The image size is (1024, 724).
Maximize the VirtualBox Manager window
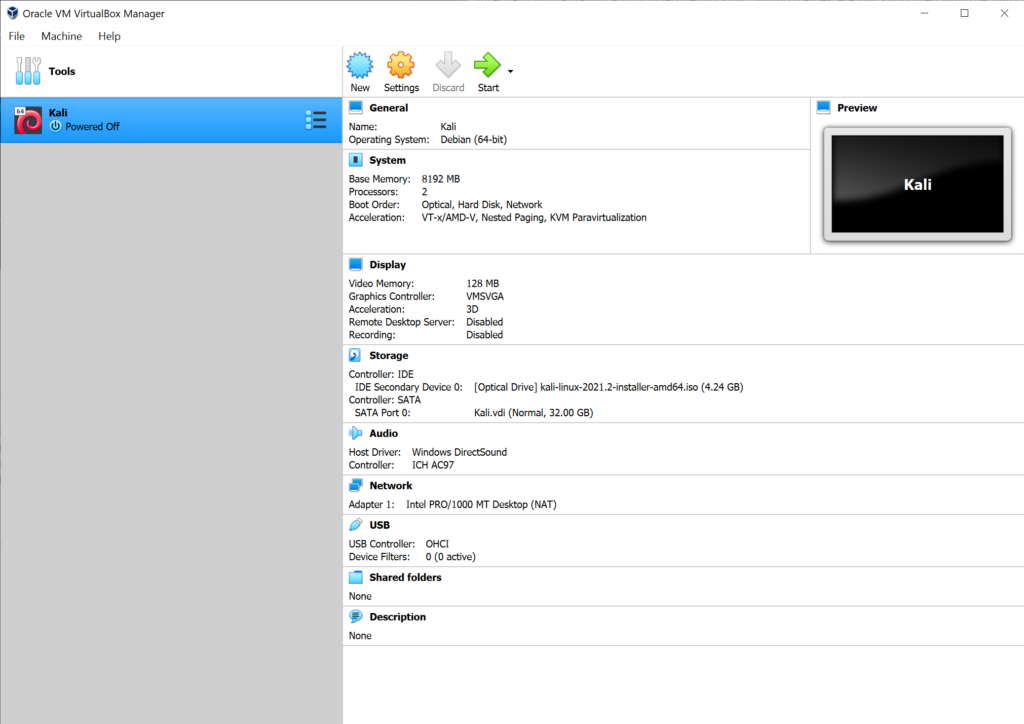pyautogui.click(x=964, y=13)
